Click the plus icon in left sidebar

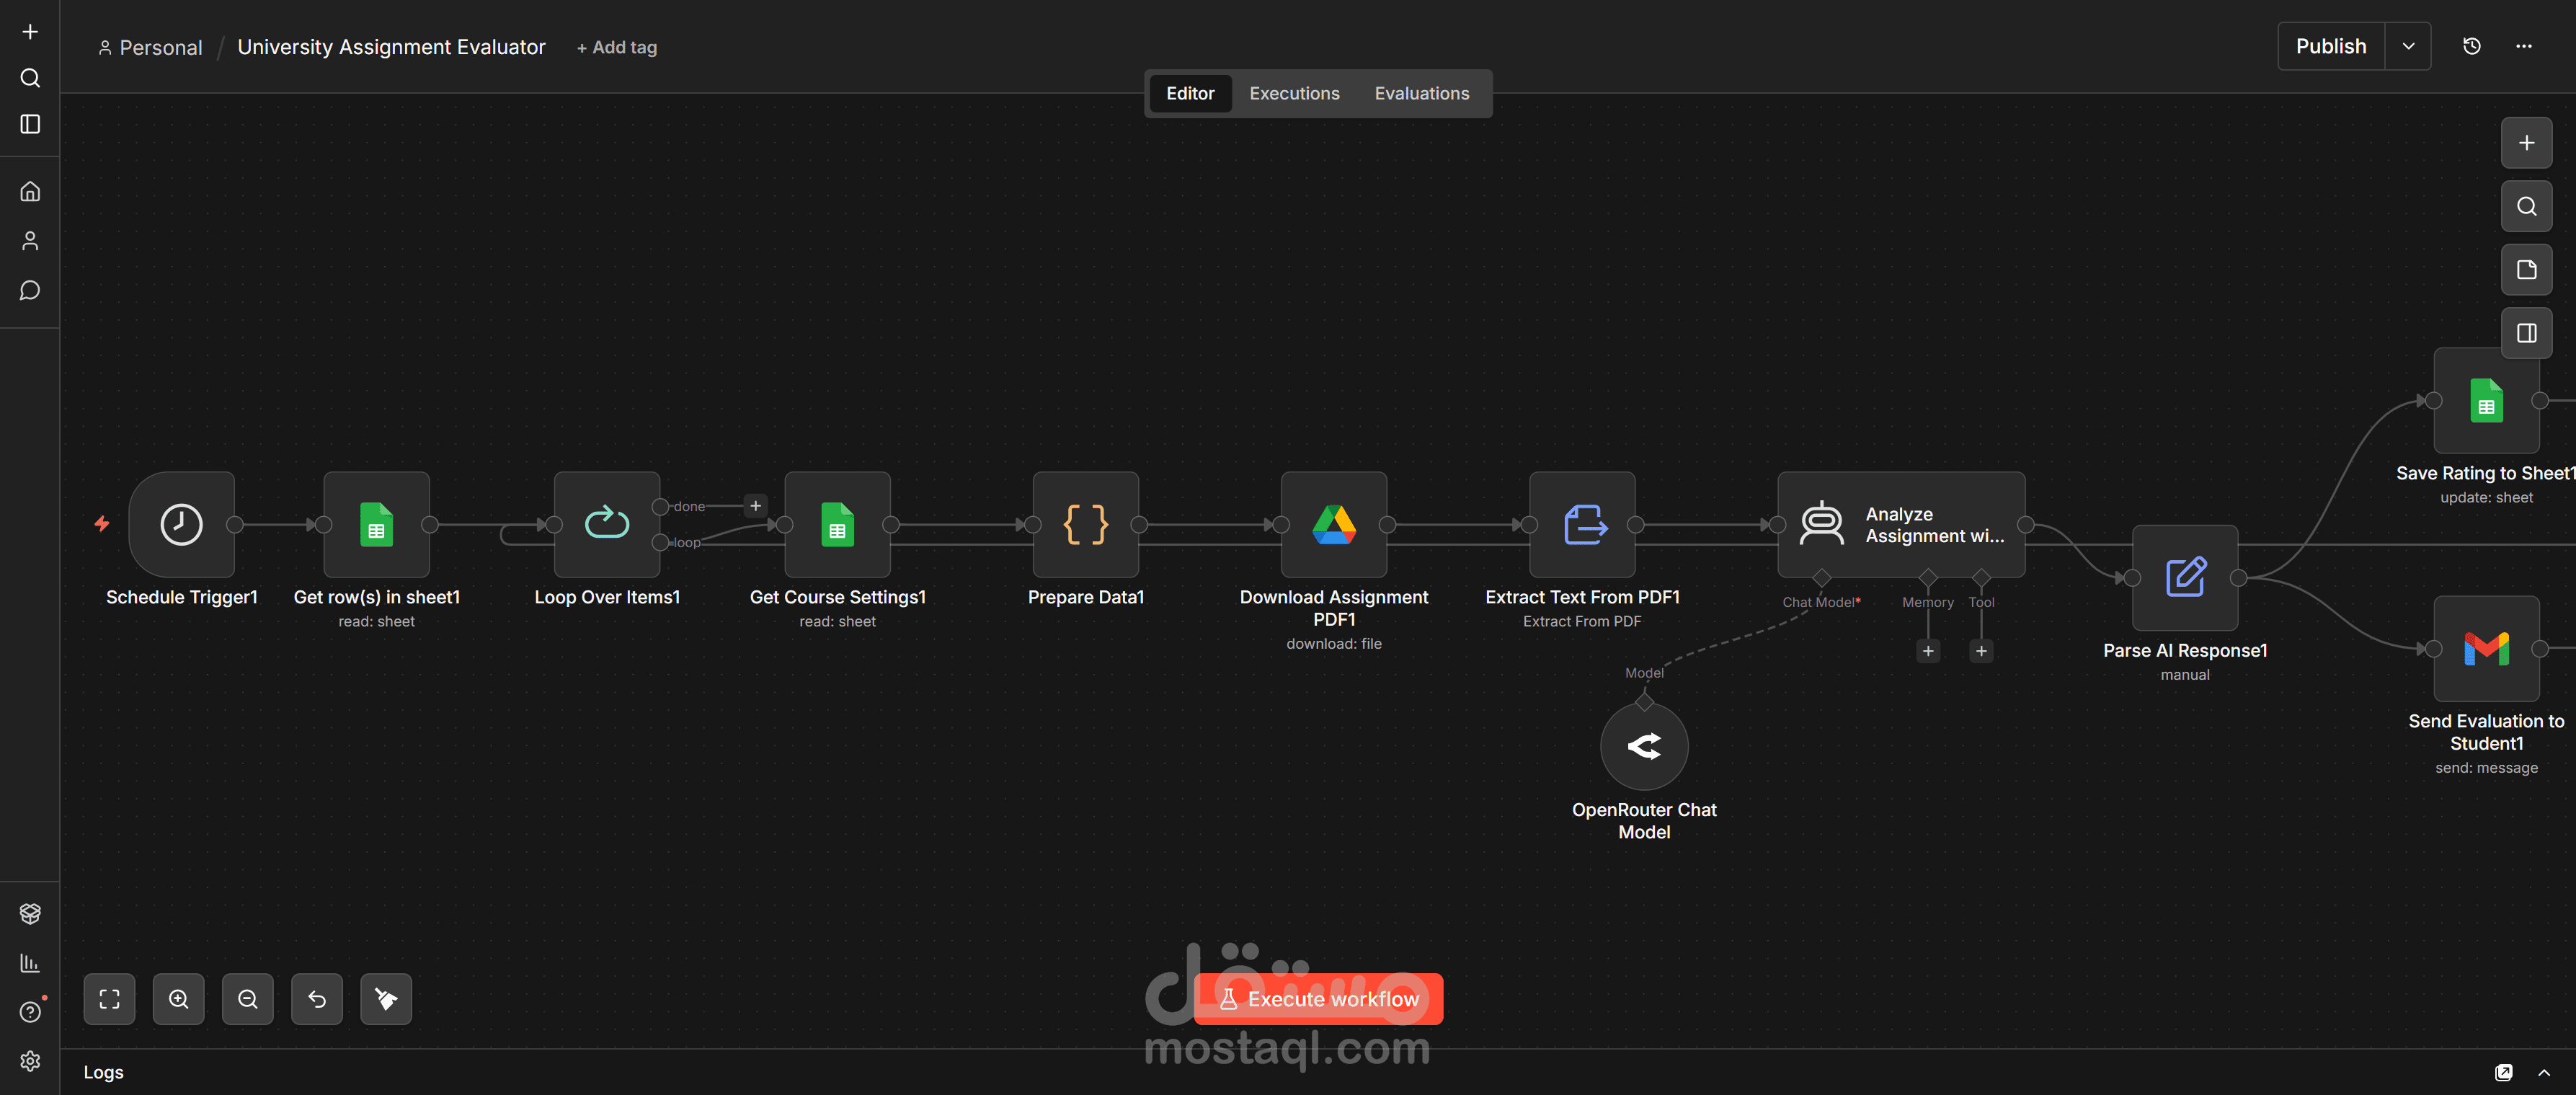pyautogui.click(x=30, y=32)
